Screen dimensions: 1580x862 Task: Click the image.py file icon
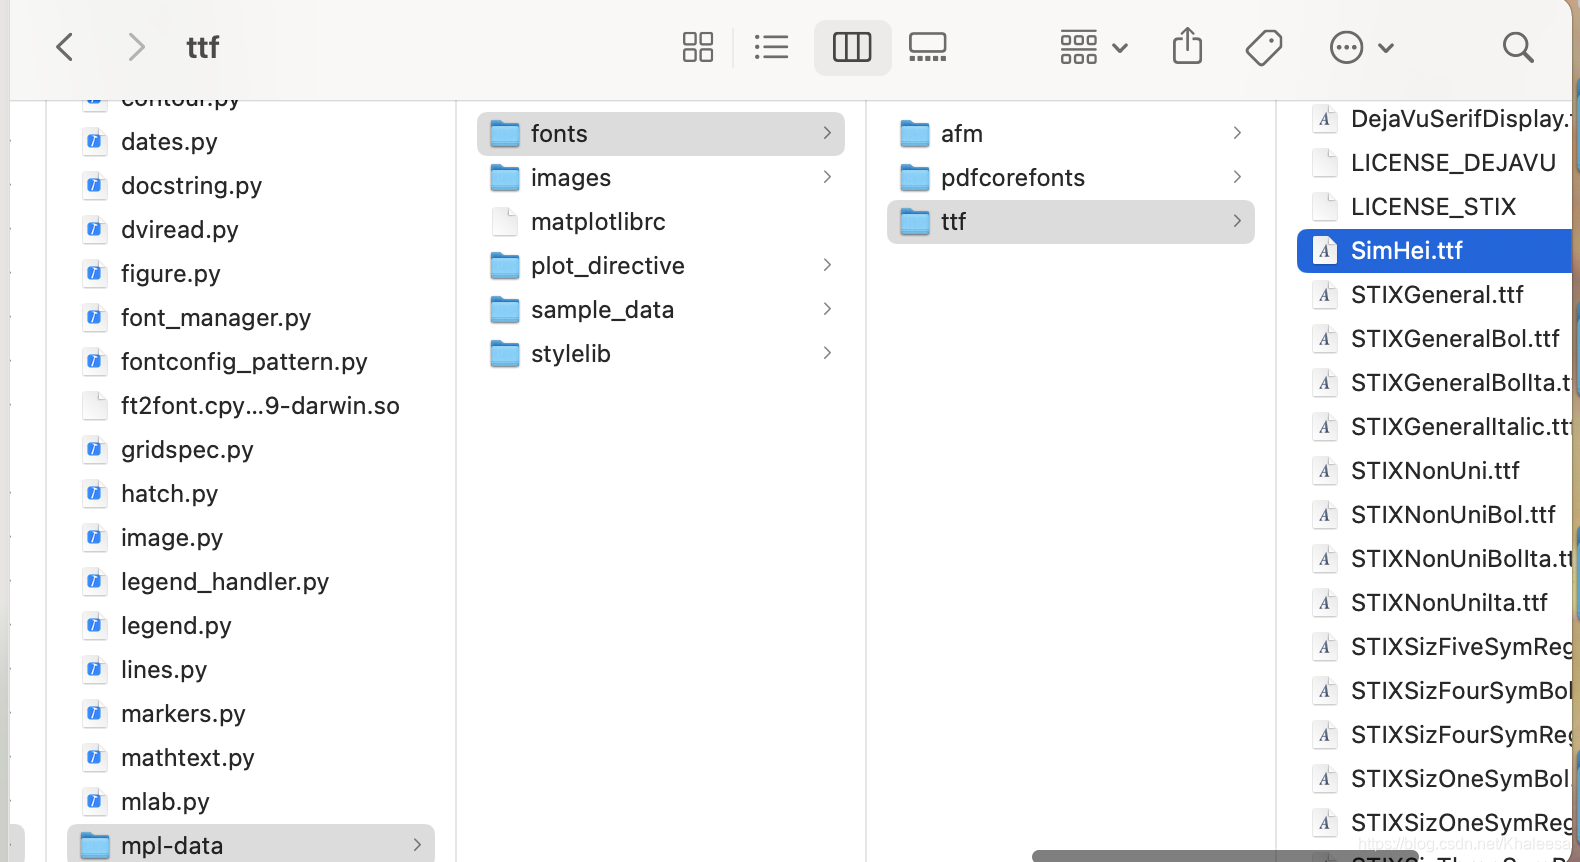(x=95, y=537)
